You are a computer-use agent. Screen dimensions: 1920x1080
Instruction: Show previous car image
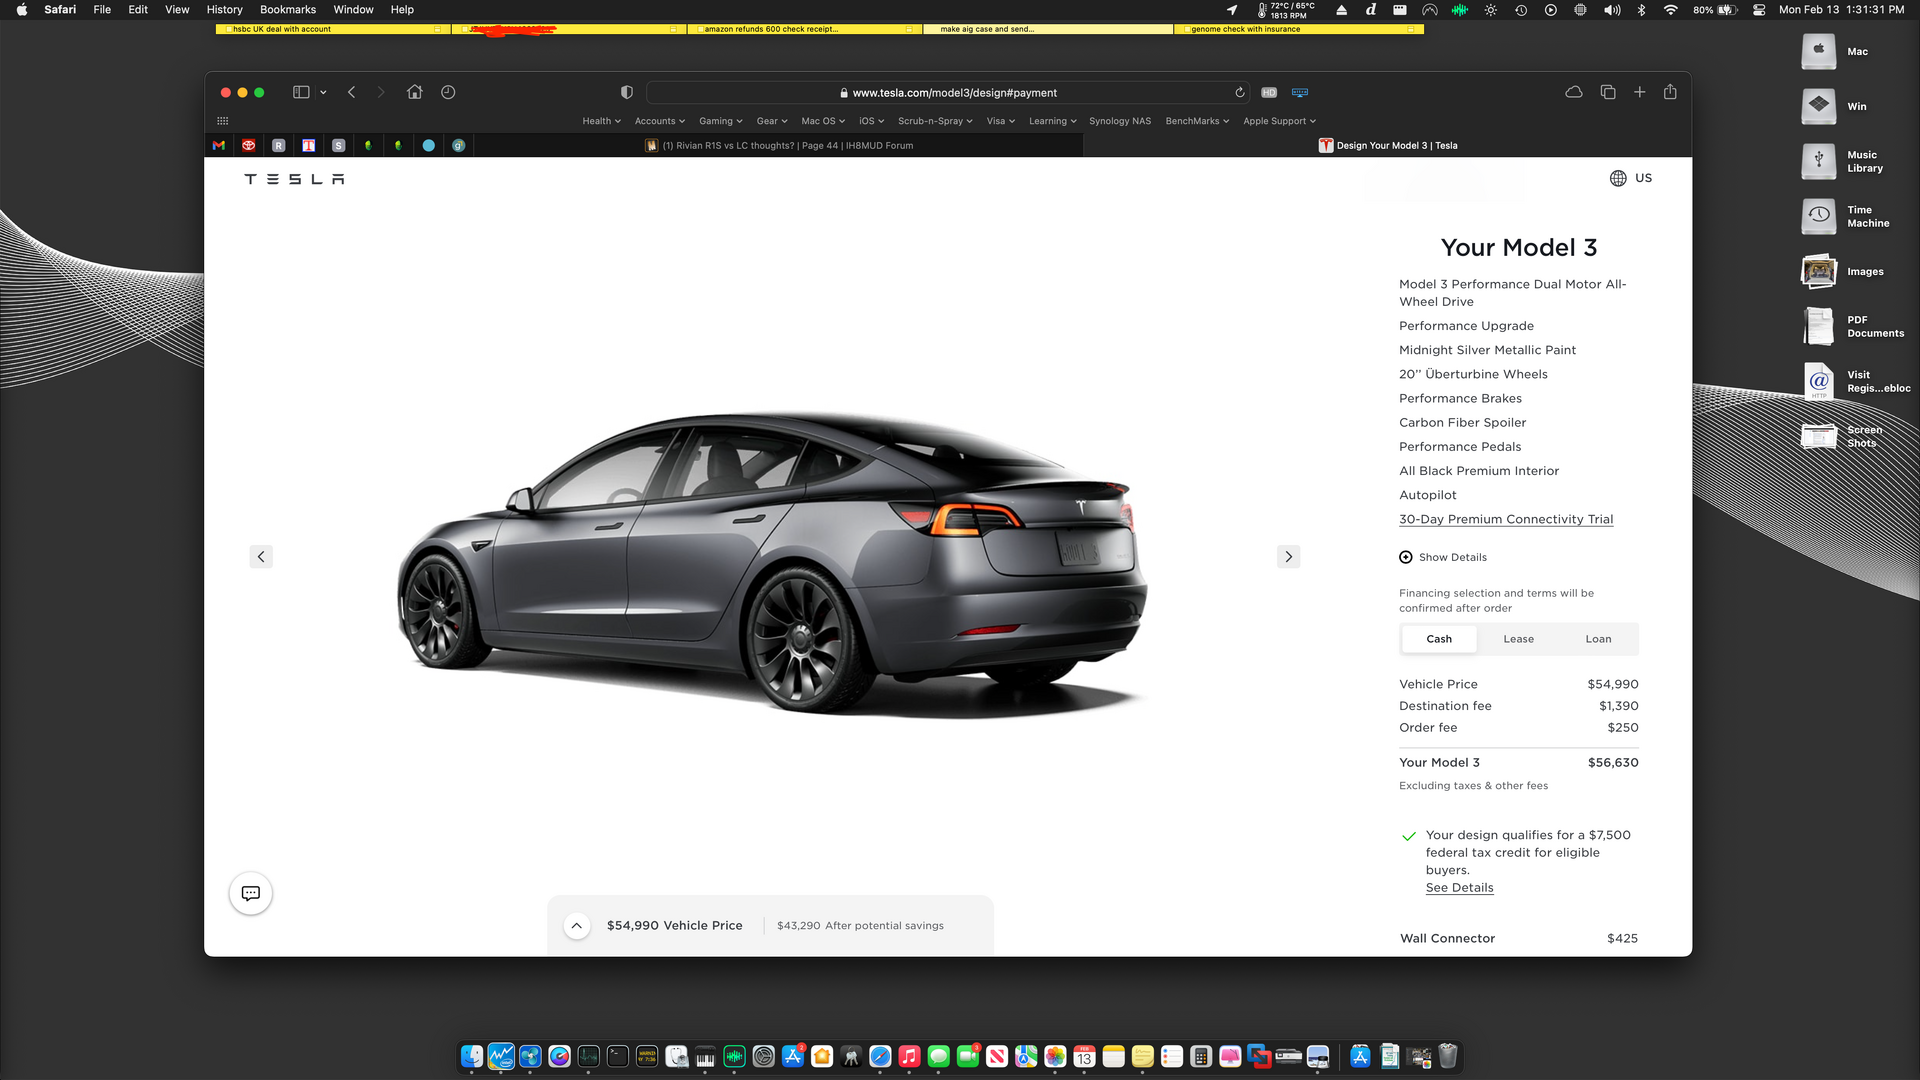(x=261, y=556)
